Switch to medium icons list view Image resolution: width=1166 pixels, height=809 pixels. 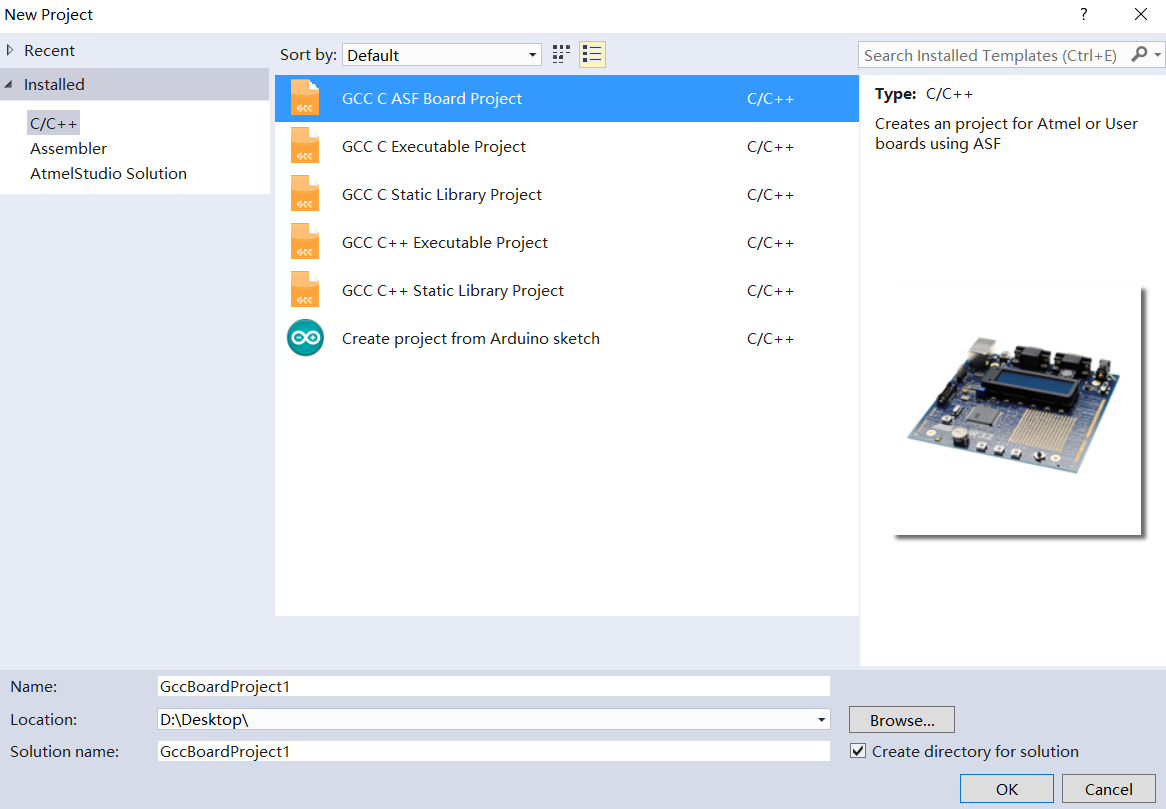(592, 54)
